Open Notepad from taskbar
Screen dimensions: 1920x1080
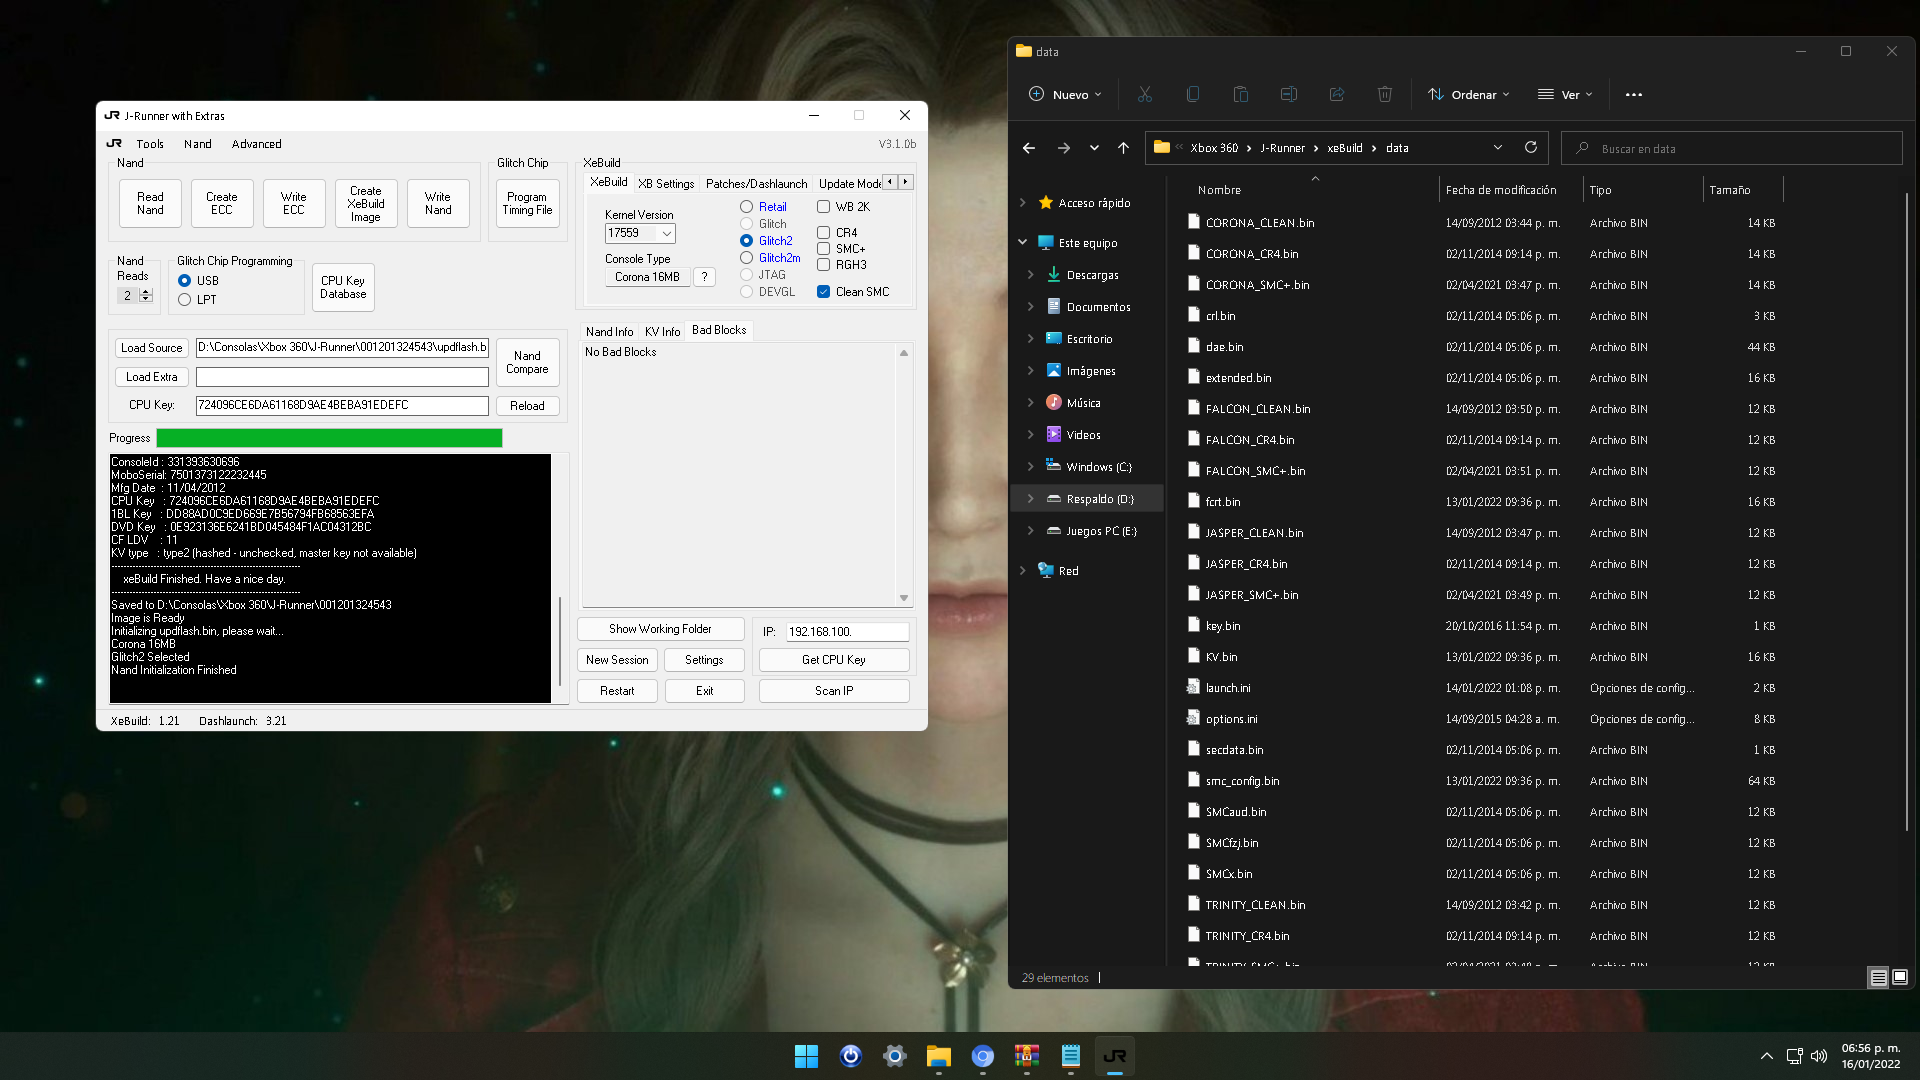(1070, 1056)
